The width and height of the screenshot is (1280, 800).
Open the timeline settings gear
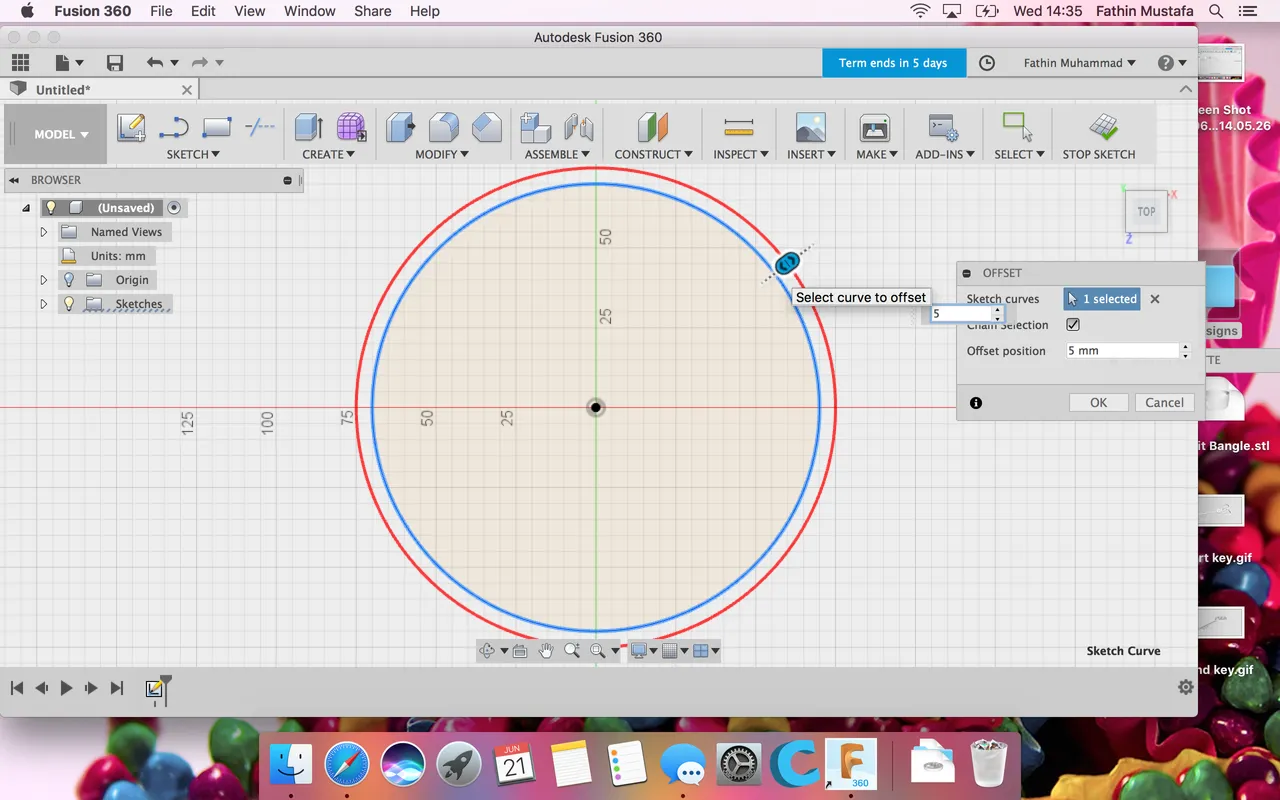pos(1186,687)
